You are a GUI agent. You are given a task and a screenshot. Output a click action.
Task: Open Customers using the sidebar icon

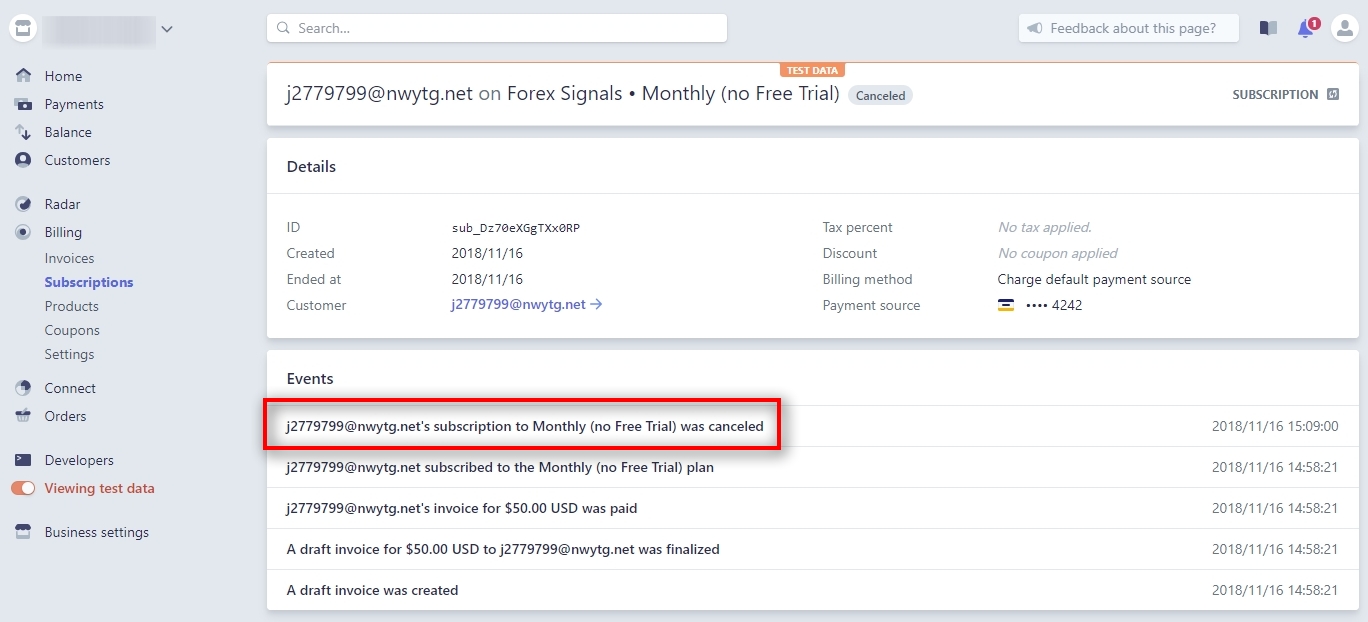tap(23, 160)
